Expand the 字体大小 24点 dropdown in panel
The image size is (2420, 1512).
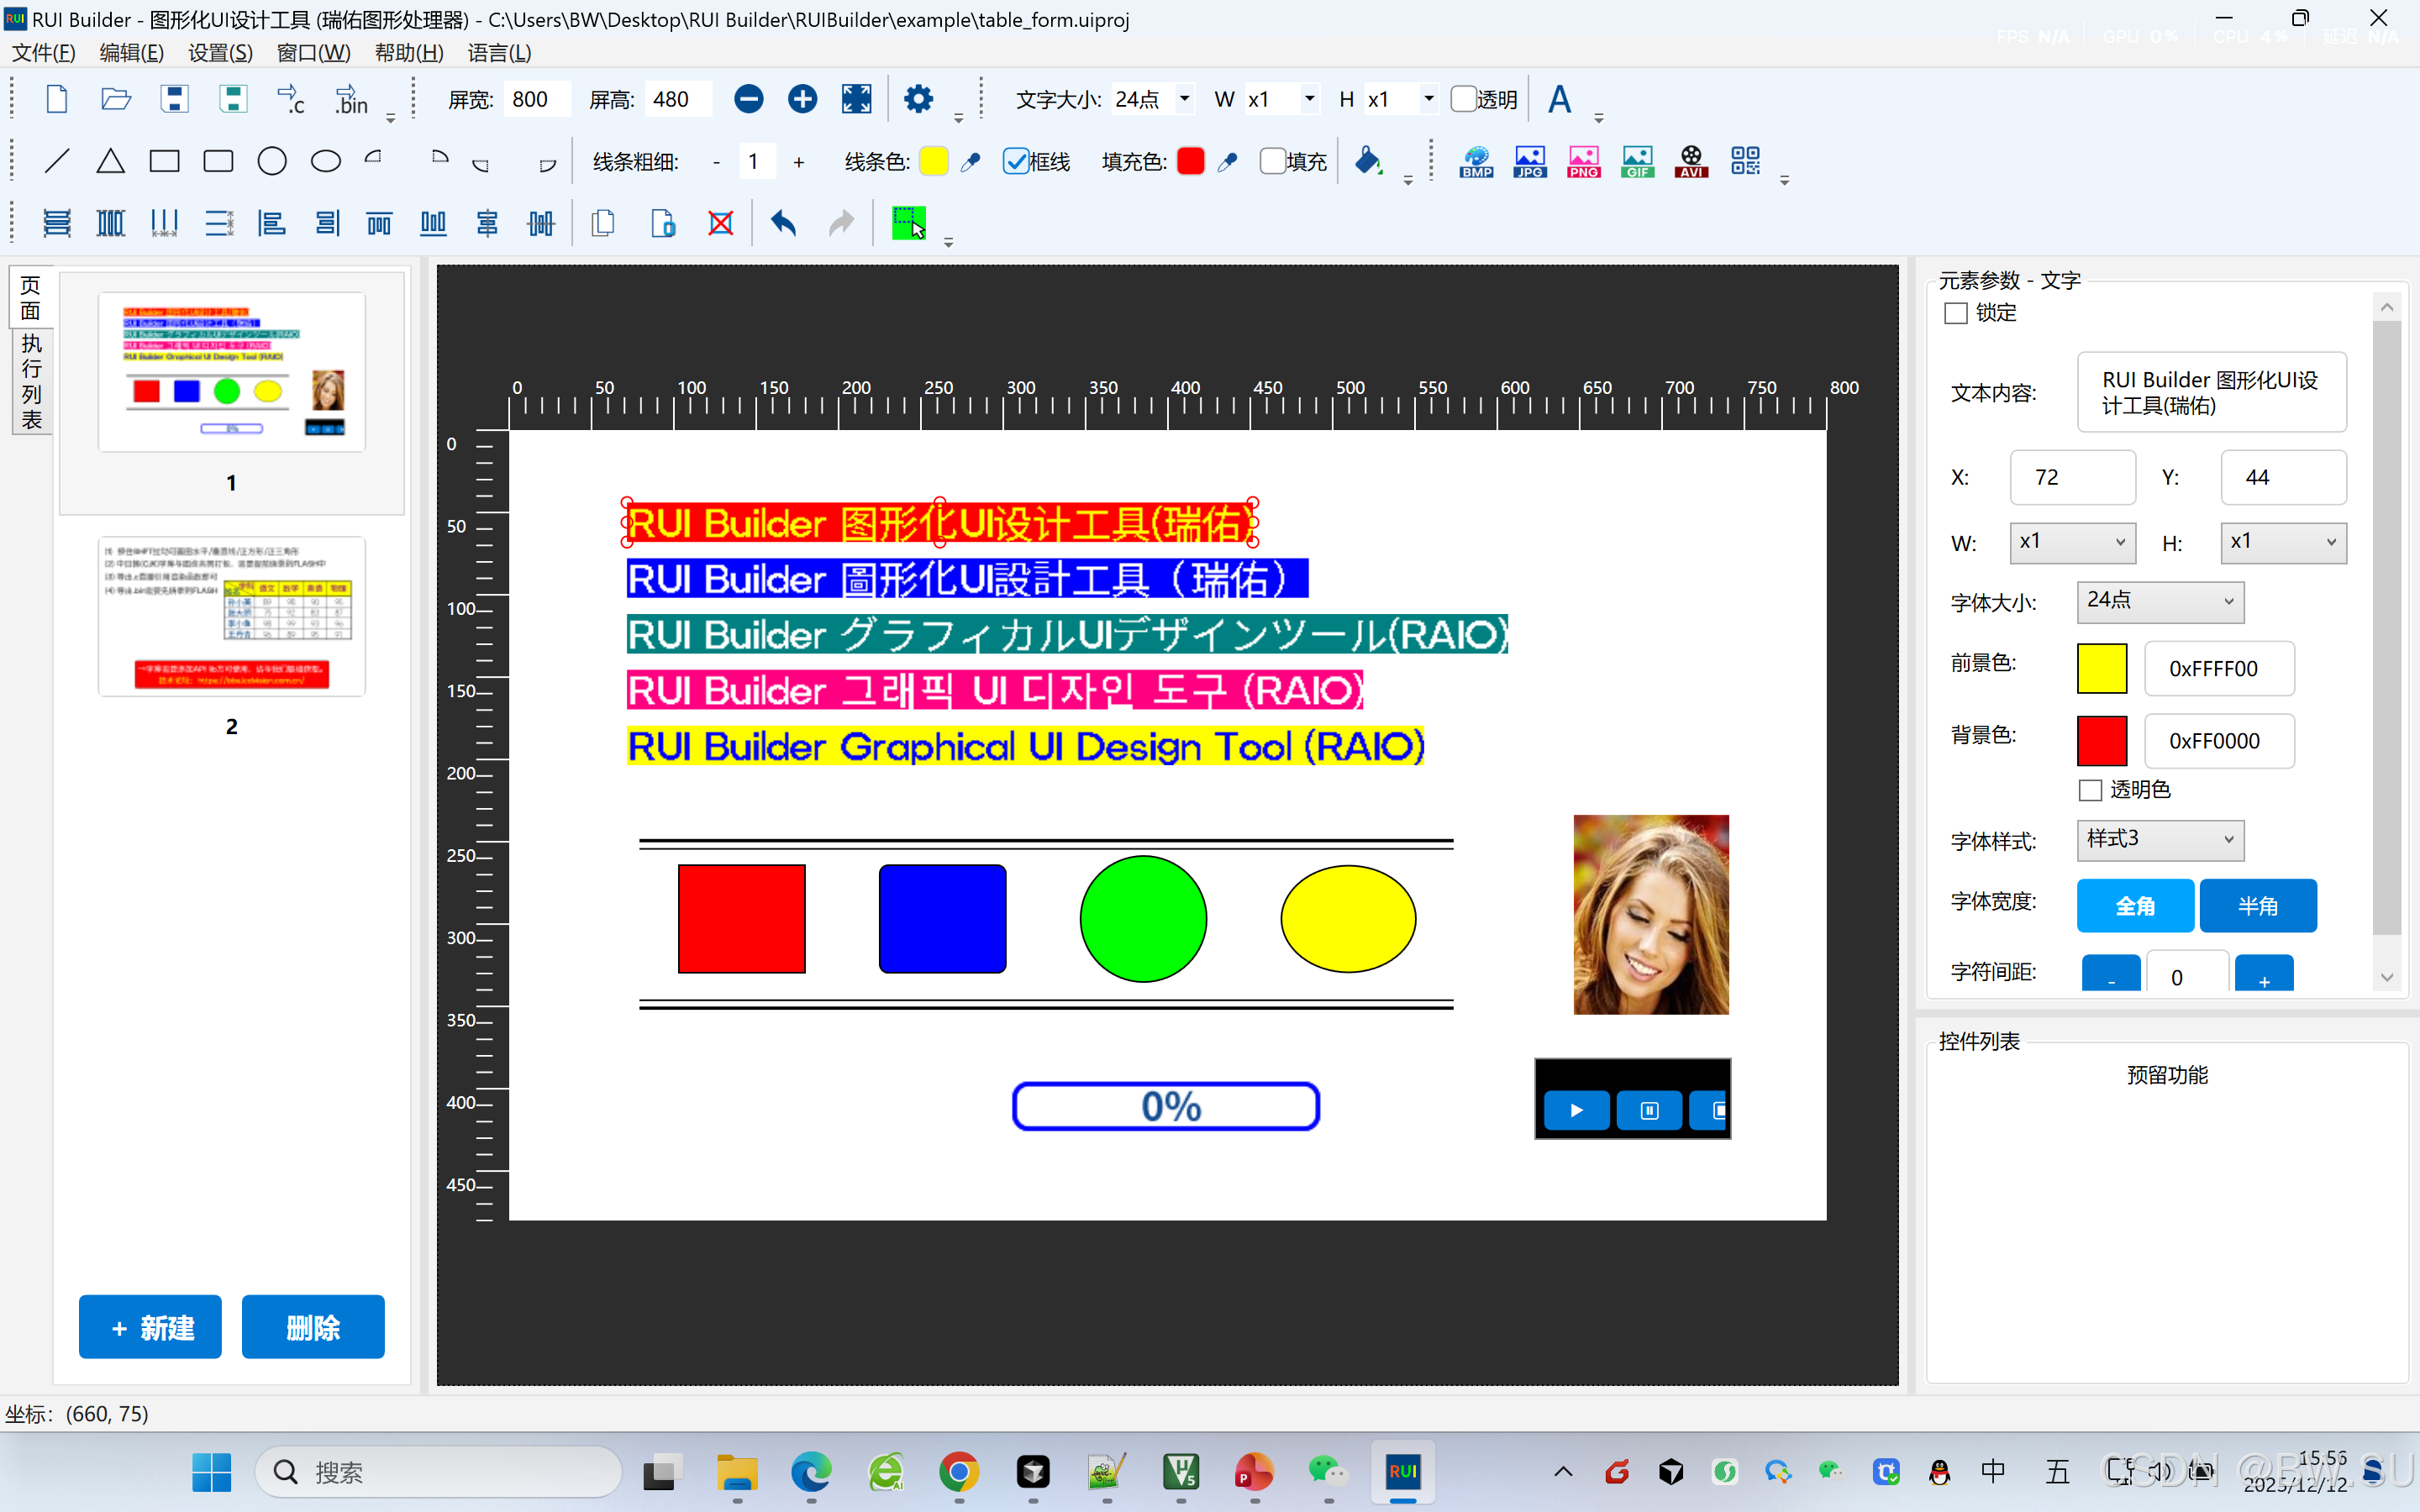pyautogui.click(x=2160, y=601)
